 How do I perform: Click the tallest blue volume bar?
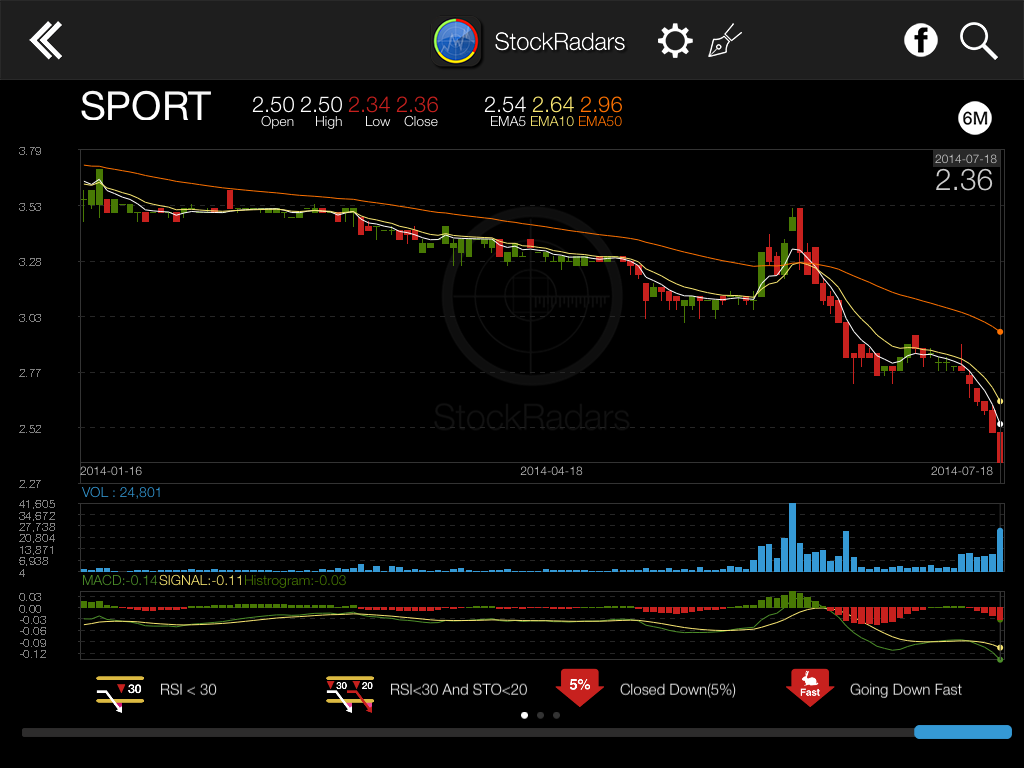pos(792,537)
